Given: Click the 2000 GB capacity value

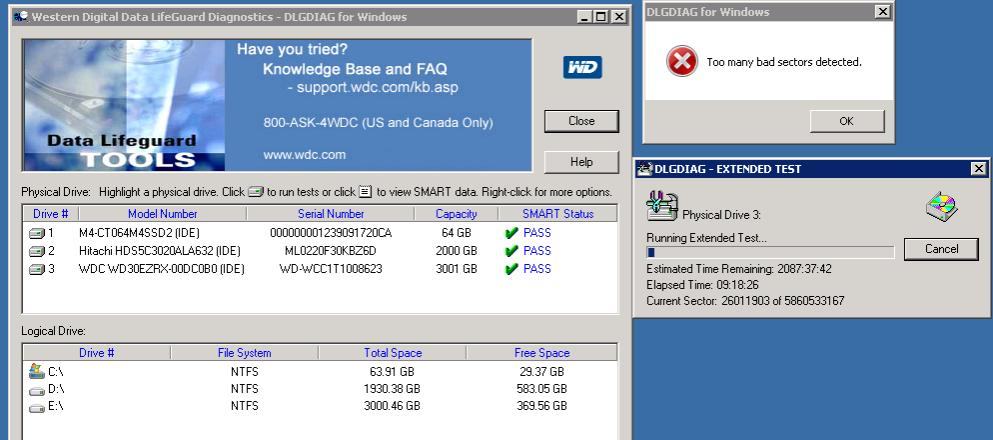Looking at the screenshot, I should (x=456, y=251).
